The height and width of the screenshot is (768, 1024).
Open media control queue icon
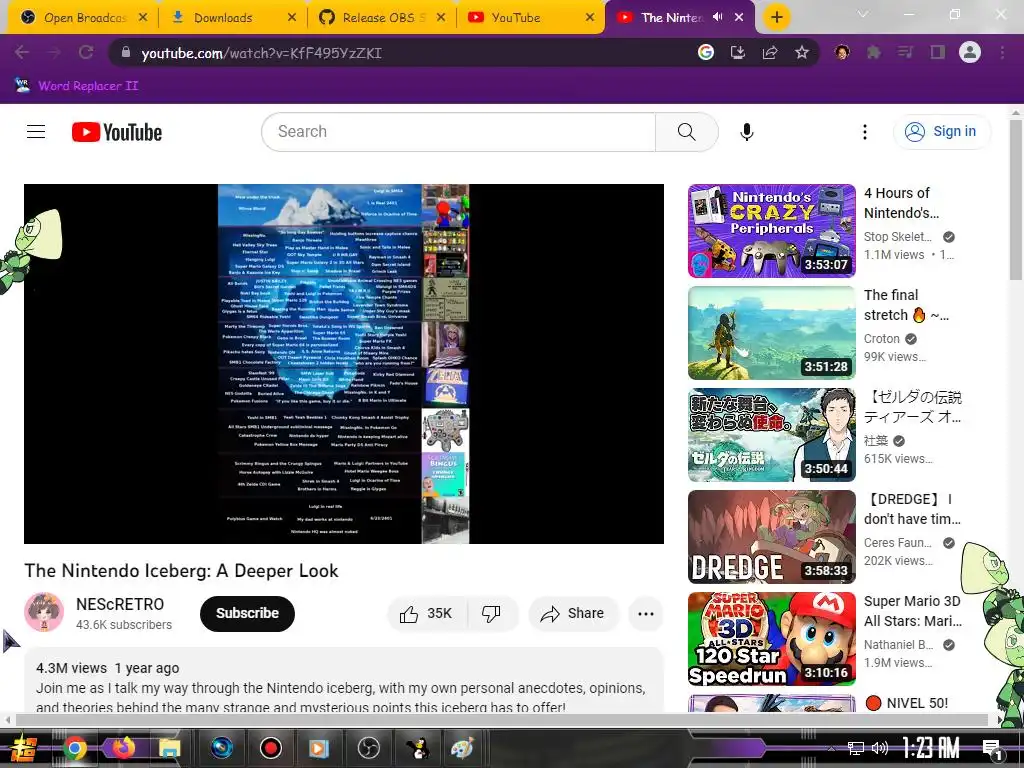(905, 52)
